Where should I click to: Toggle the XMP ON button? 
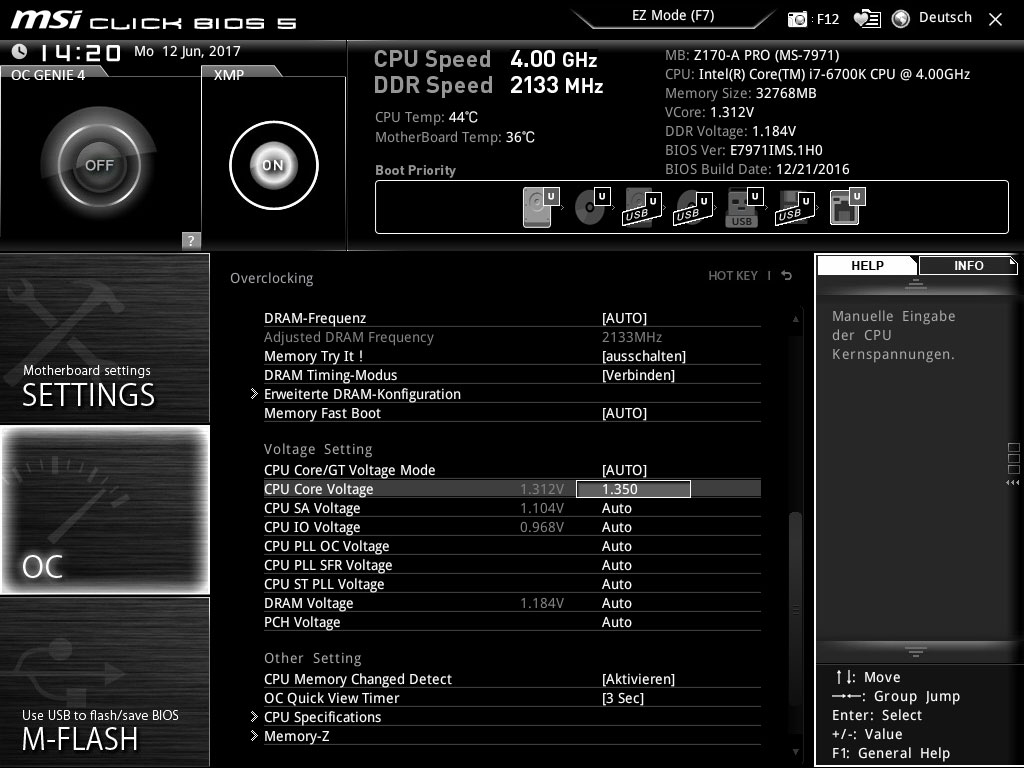pos(274,165)
